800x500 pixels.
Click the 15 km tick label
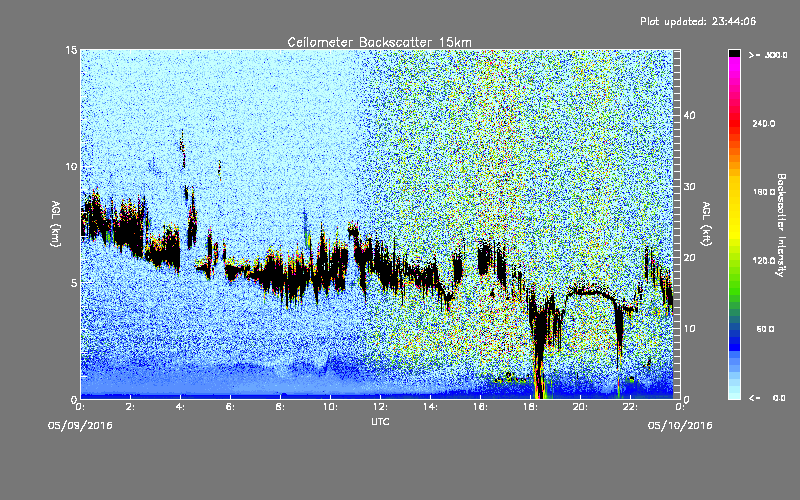point(71,50)
